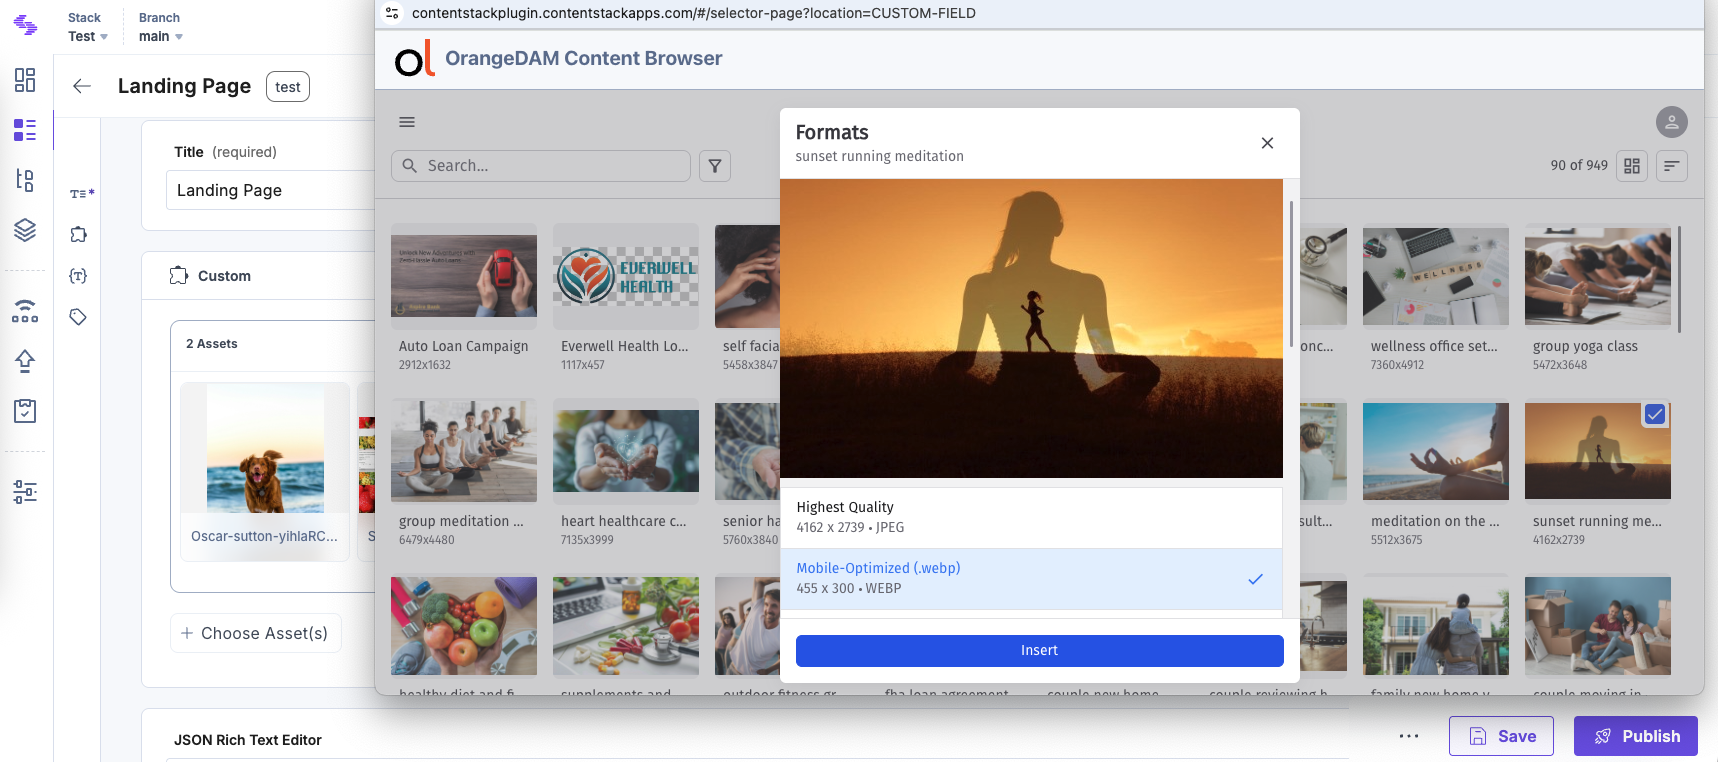Click the Contentstack logo
1718x762 pixels.
click(25, 26)
